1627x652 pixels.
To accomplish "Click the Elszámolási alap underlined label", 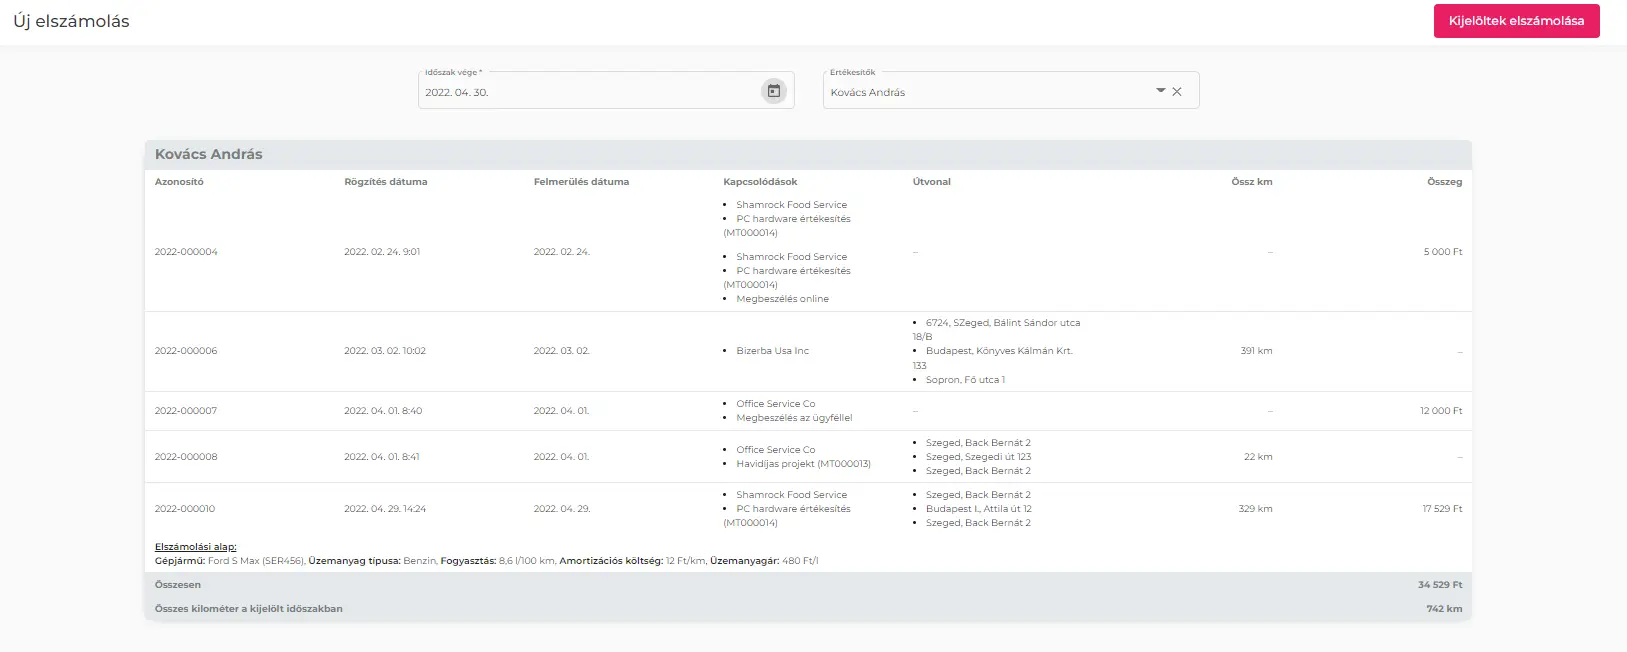I will point(196,547).
